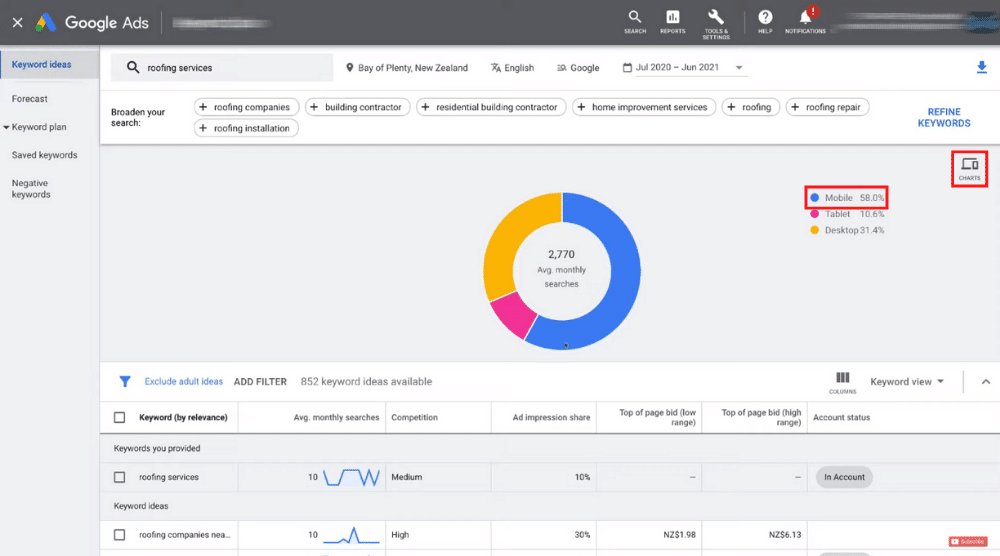Viewport: 1000px width, 556px height.
Task: Sort by Avg. monthly searches column header
Action: point(336,417)
